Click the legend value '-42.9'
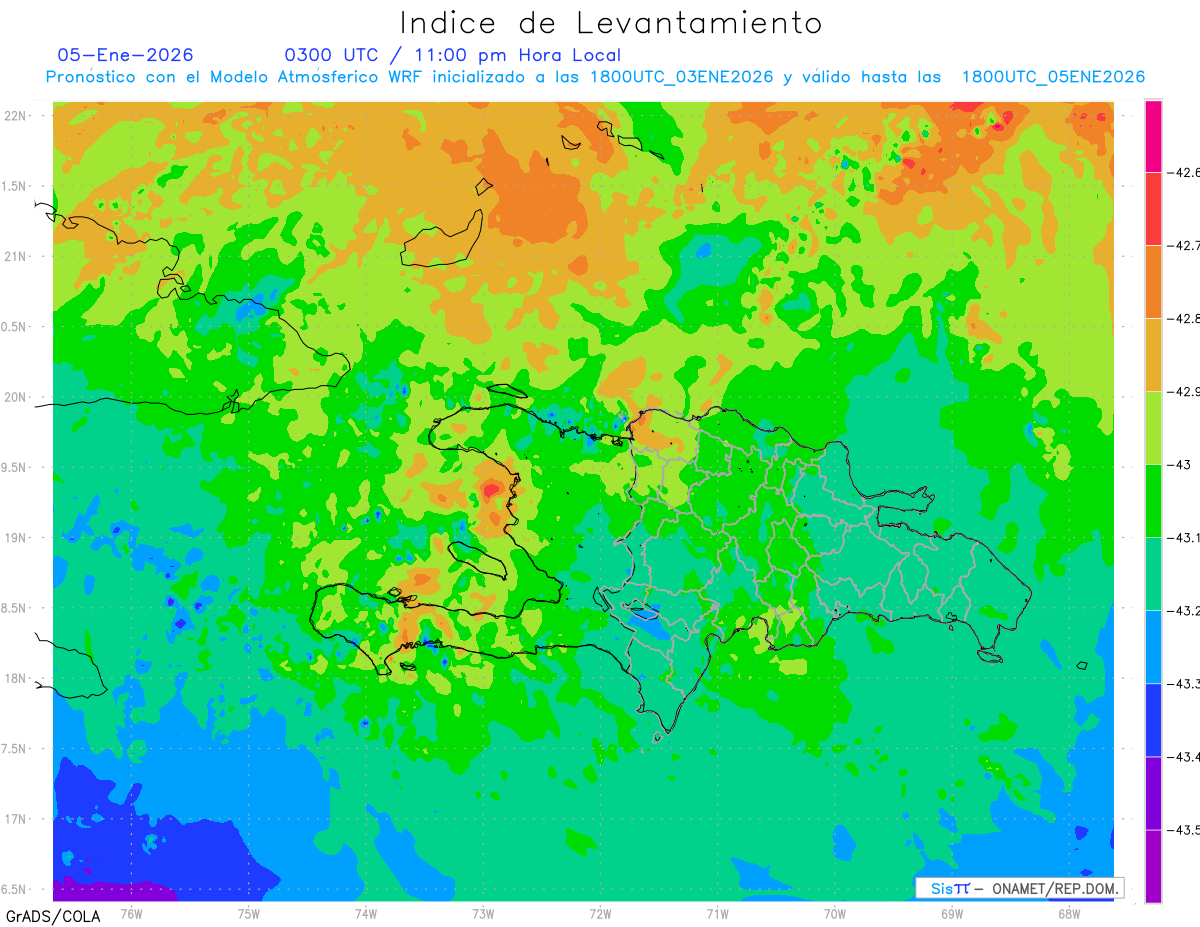 click(1185, 392)
